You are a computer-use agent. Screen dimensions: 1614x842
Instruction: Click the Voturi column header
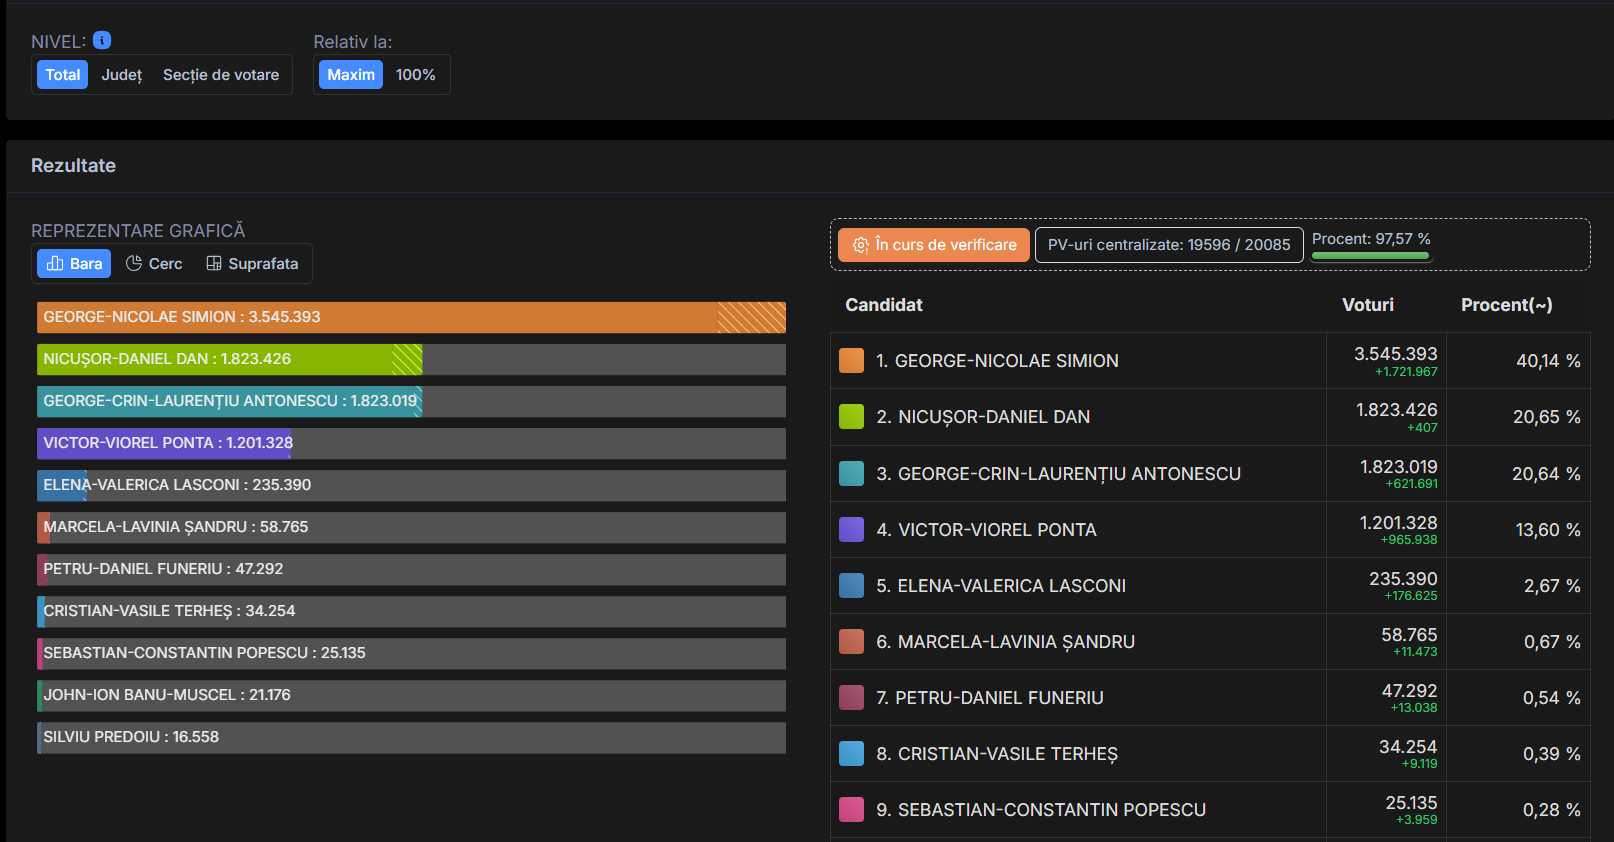[1367, 305]
